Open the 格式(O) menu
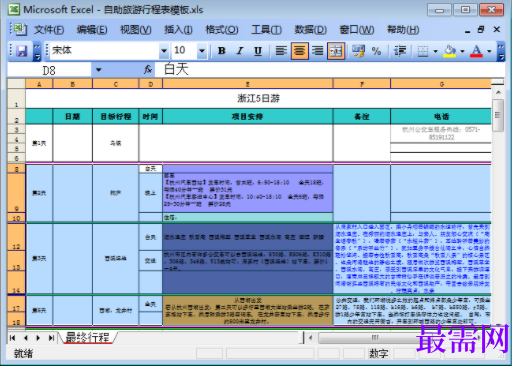 222,30
